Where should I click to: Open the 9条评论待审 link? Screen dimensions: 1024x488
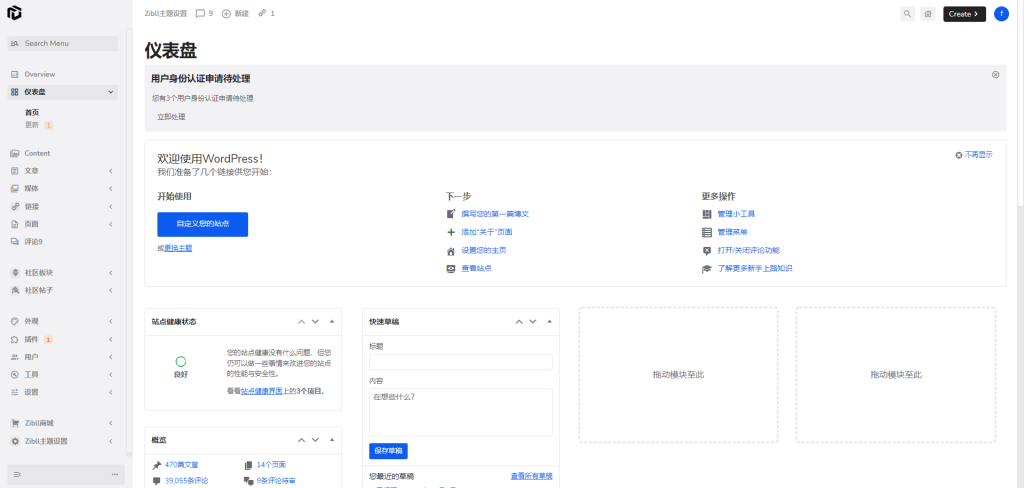[278, 481]
